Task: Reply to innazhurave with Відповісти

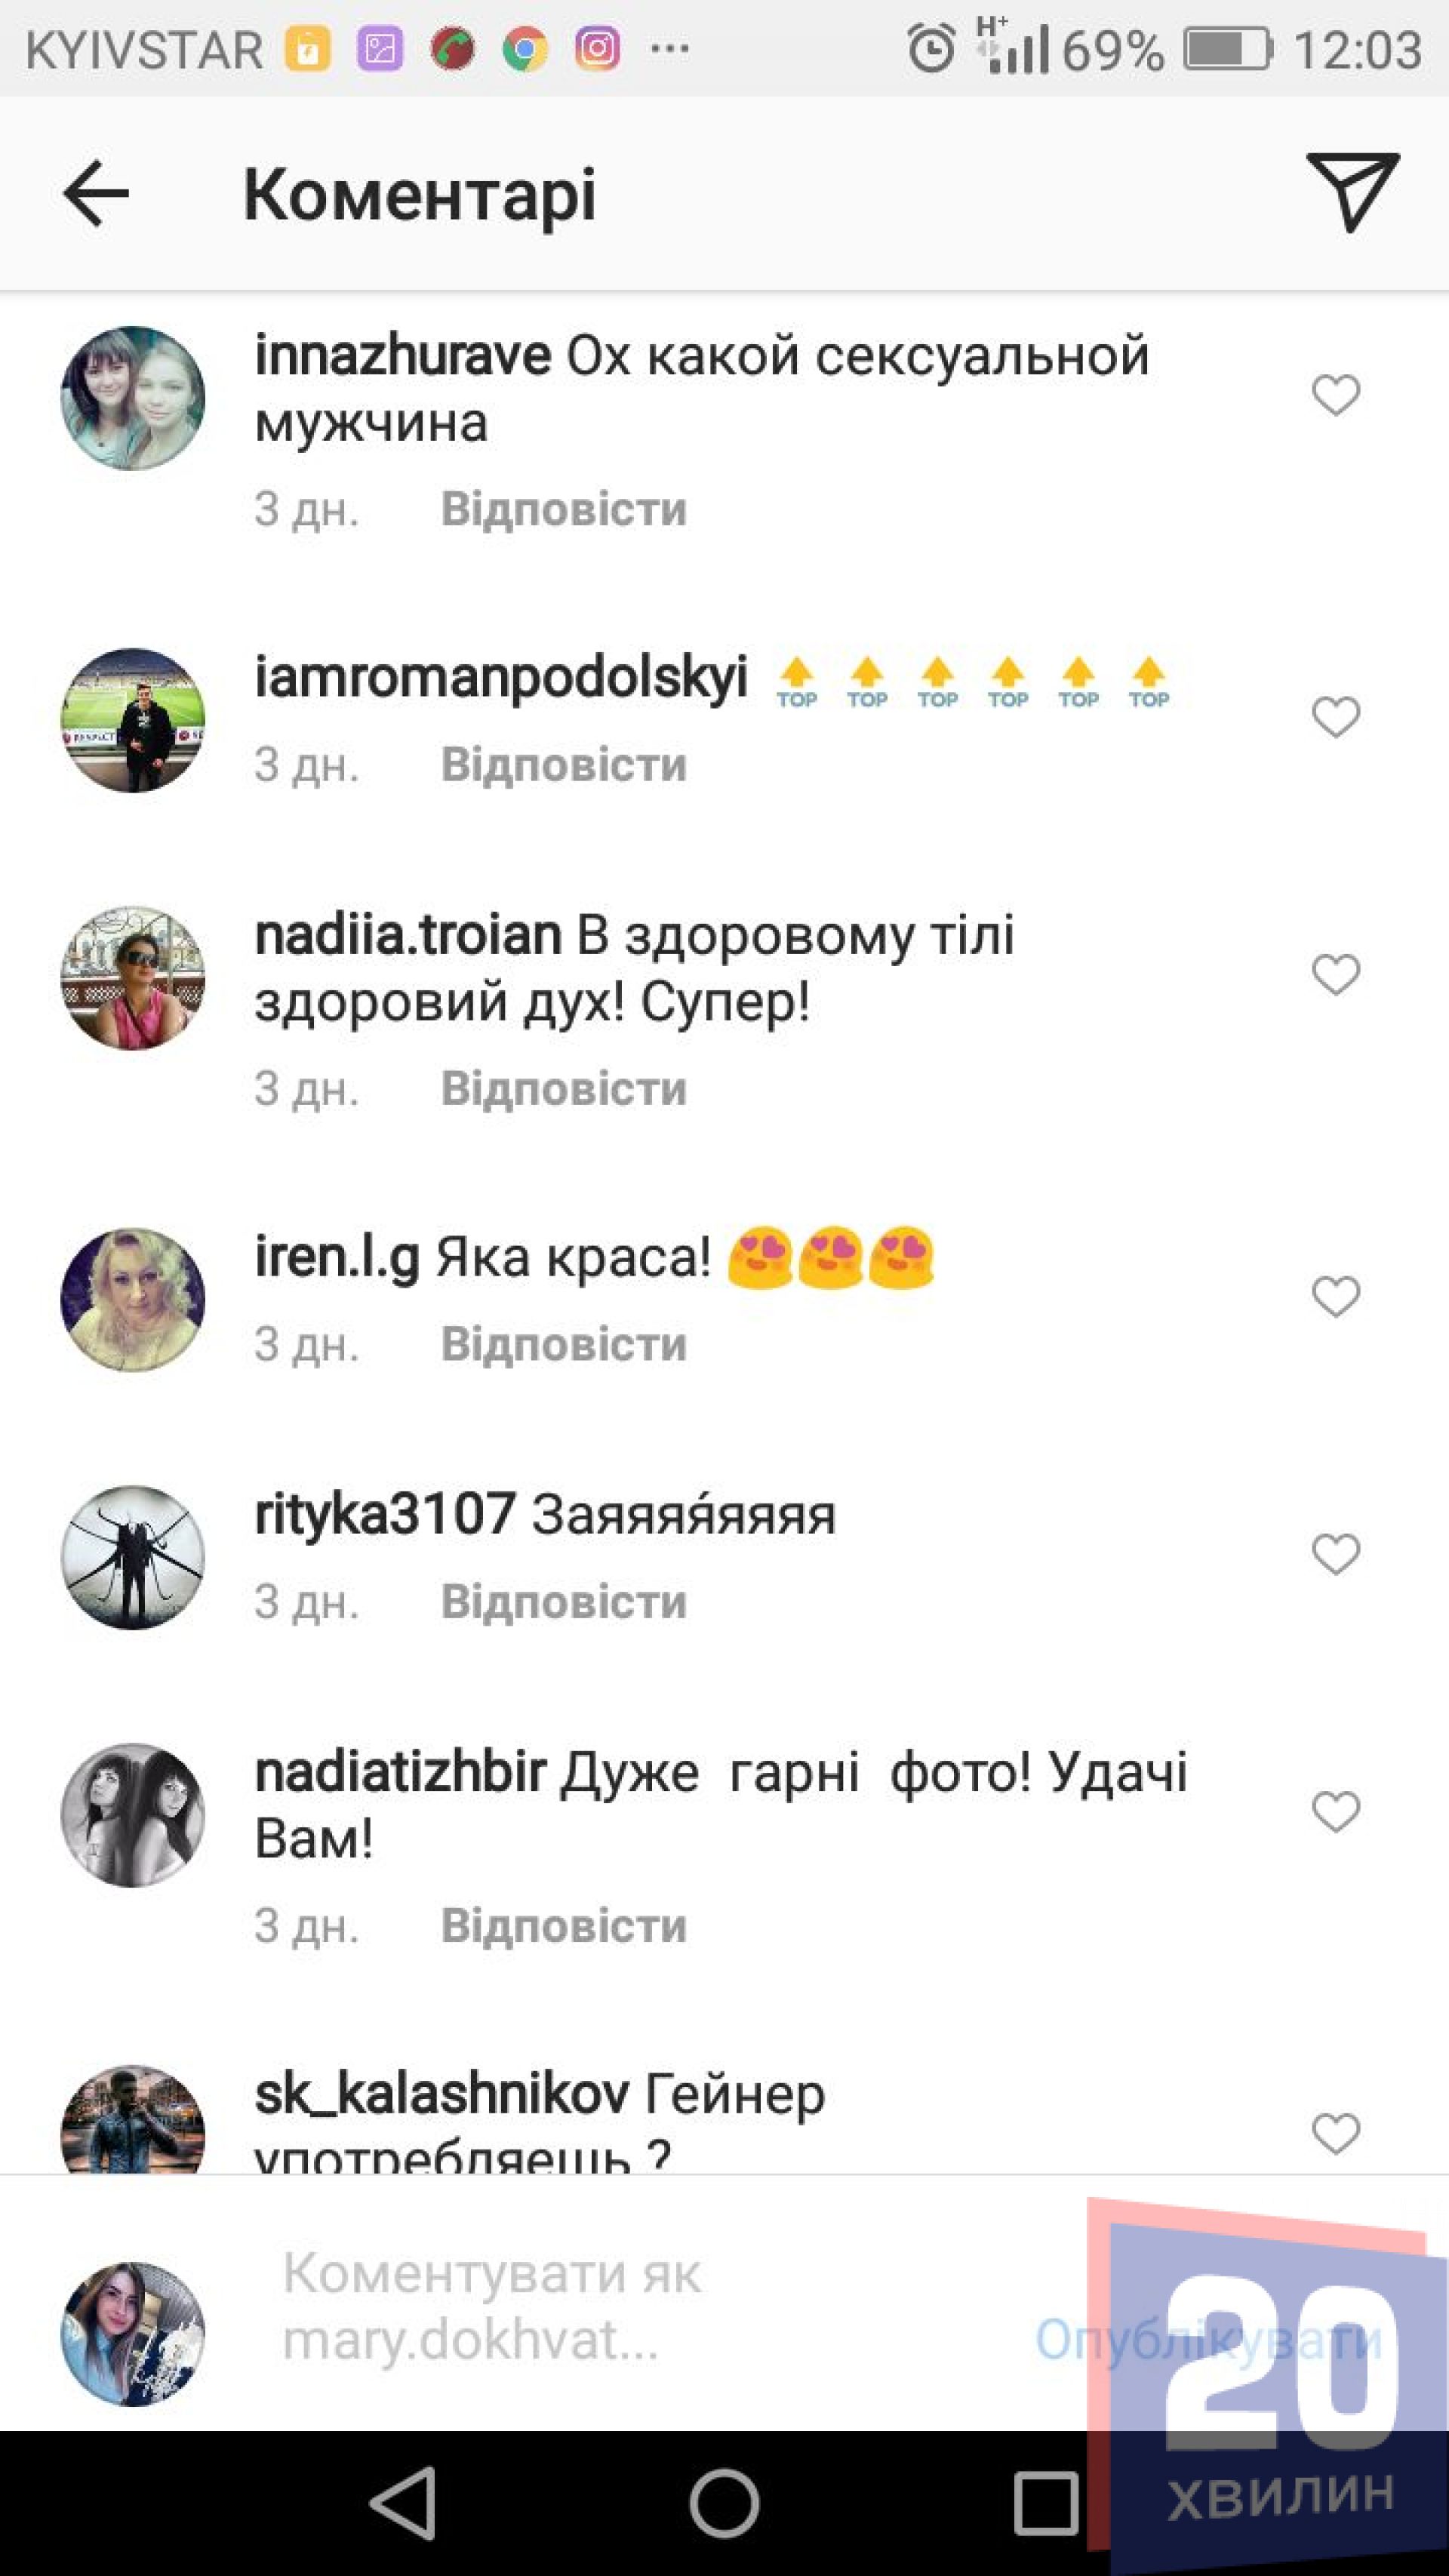Action: (x=564, y=509)
